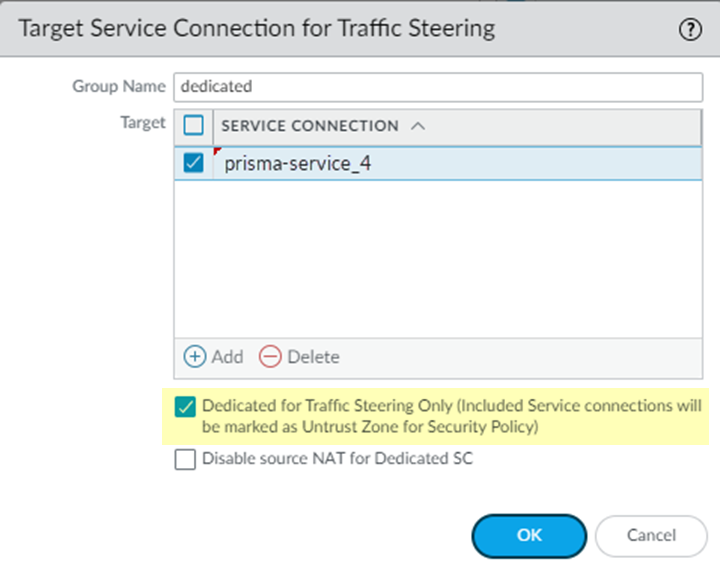This screenshot has width=720, height=577.
Task: Enable Disable source NAT for Dedicated SC
Action: [185, 460]
